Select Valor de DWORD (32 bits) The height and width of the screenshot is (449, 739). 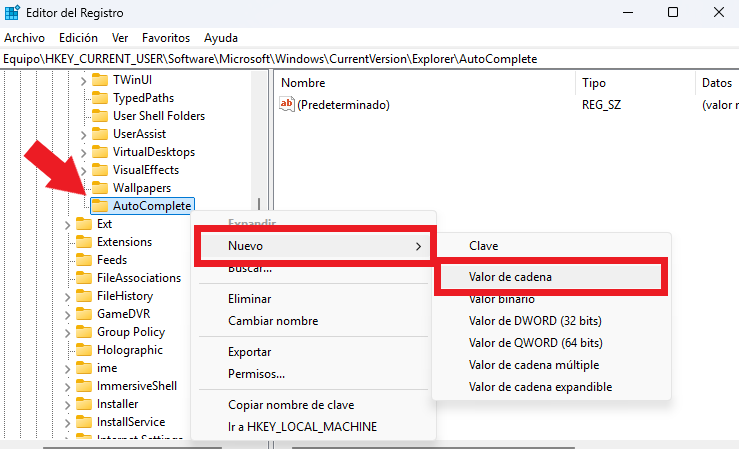pyautogui.click(x=551, y=321)
